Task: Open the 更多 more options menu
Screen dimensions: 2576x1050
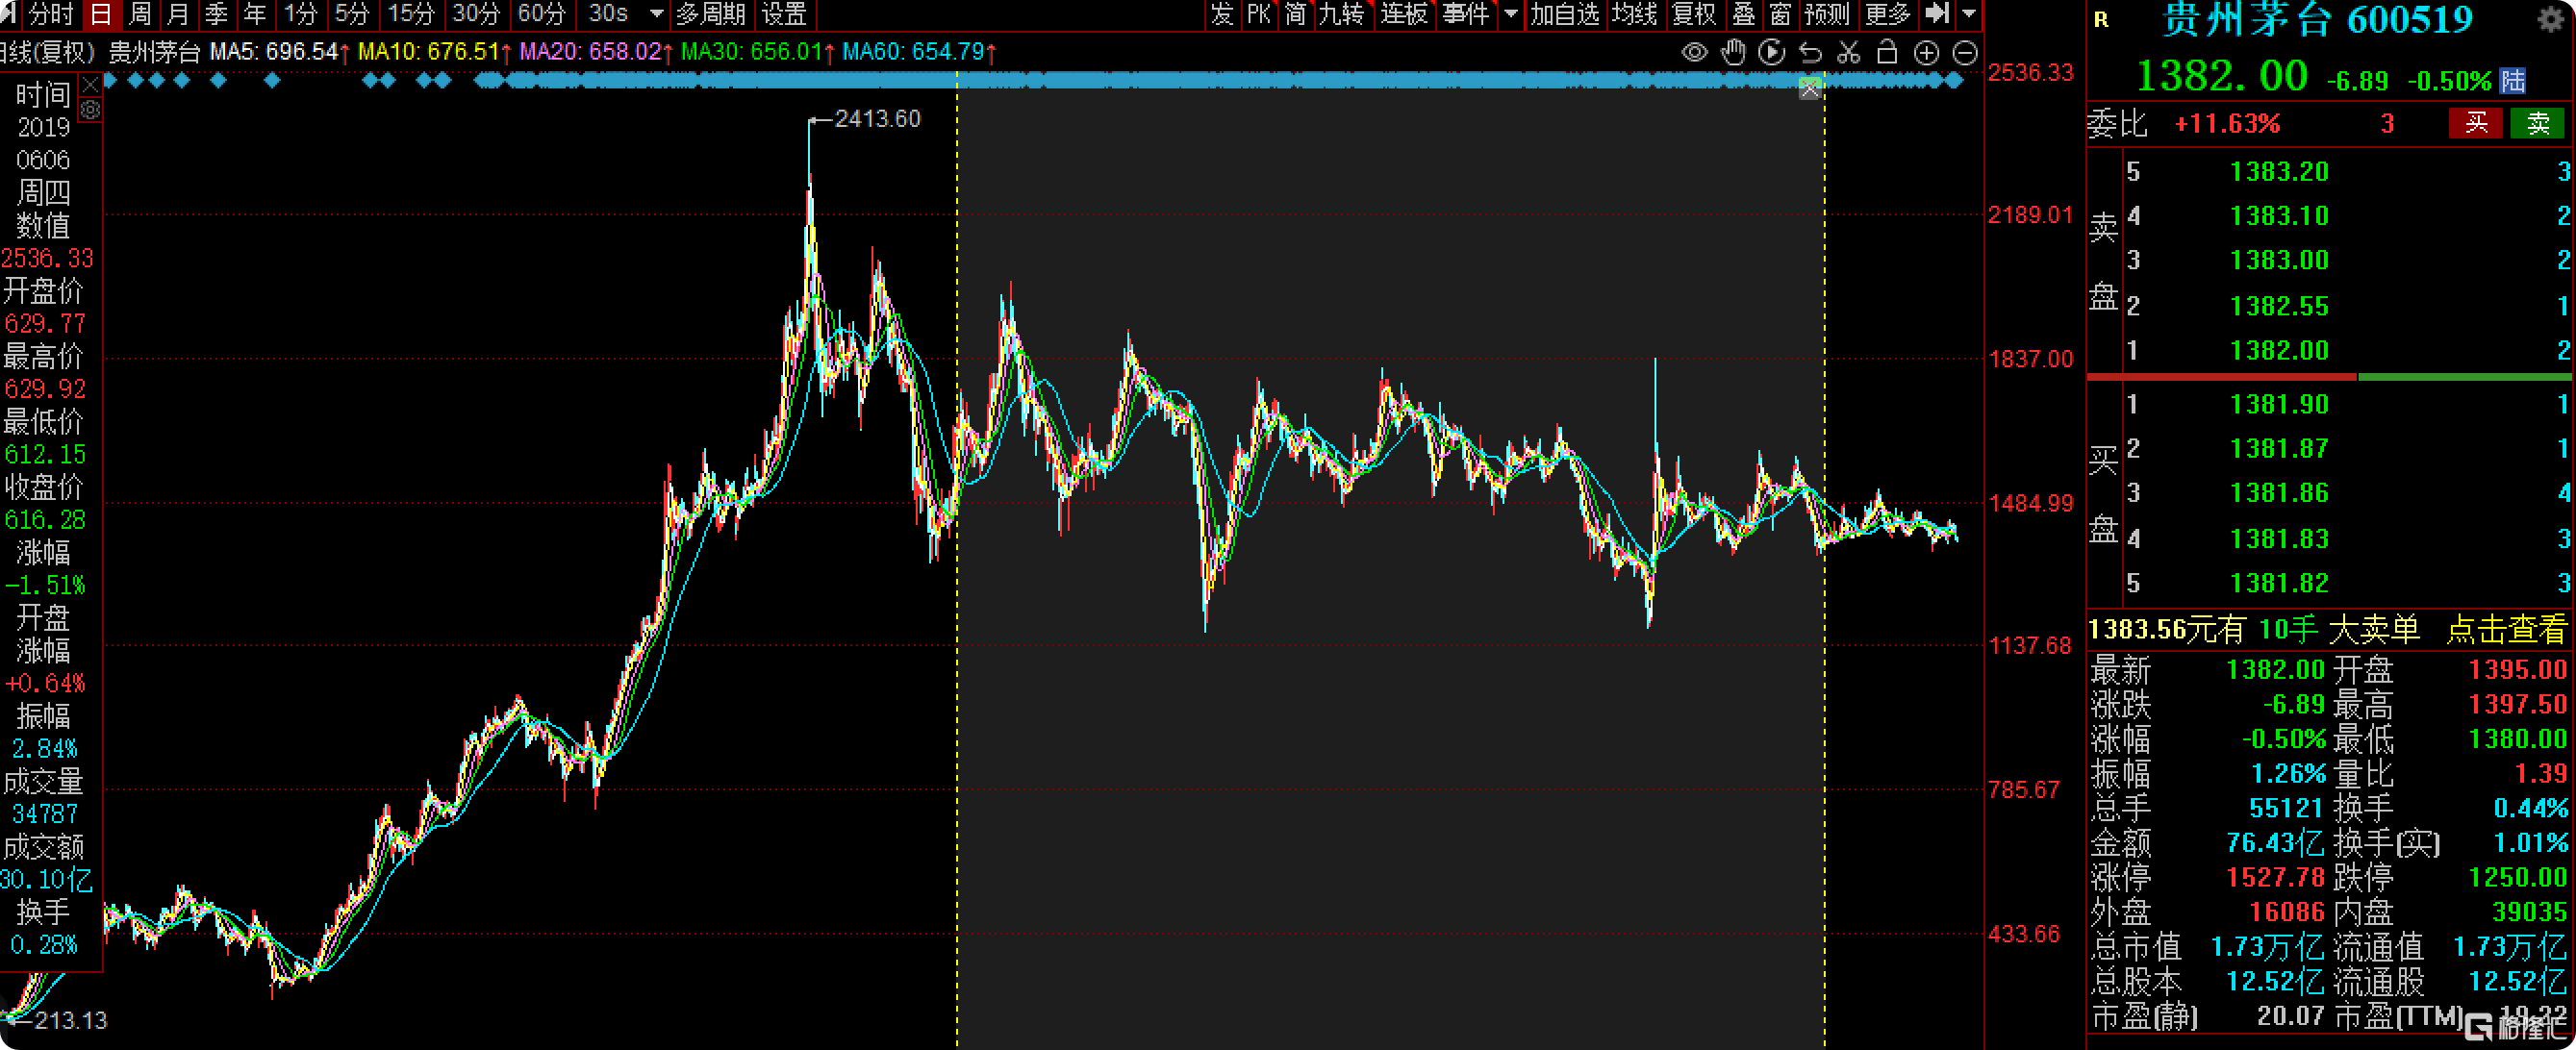Action: pyautogui.click(x=1888, y=14)
